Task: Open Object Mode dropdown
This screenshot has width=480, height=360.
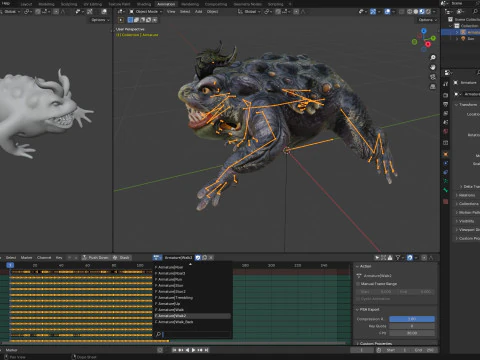Action: [x=146, y=11]
